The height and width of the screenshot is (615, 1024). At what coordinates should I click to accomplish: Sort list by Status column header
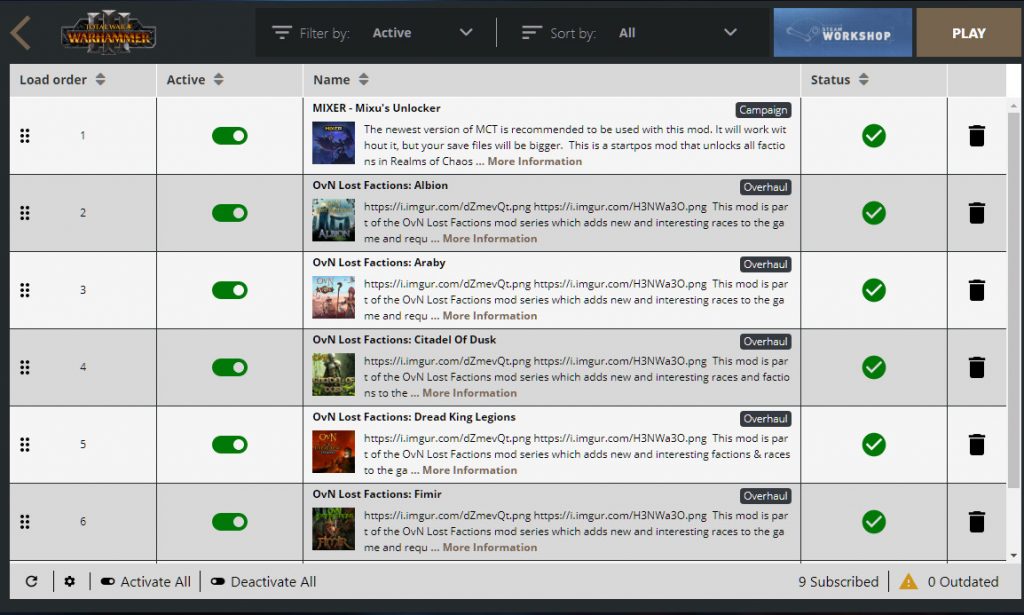point(839,80)
